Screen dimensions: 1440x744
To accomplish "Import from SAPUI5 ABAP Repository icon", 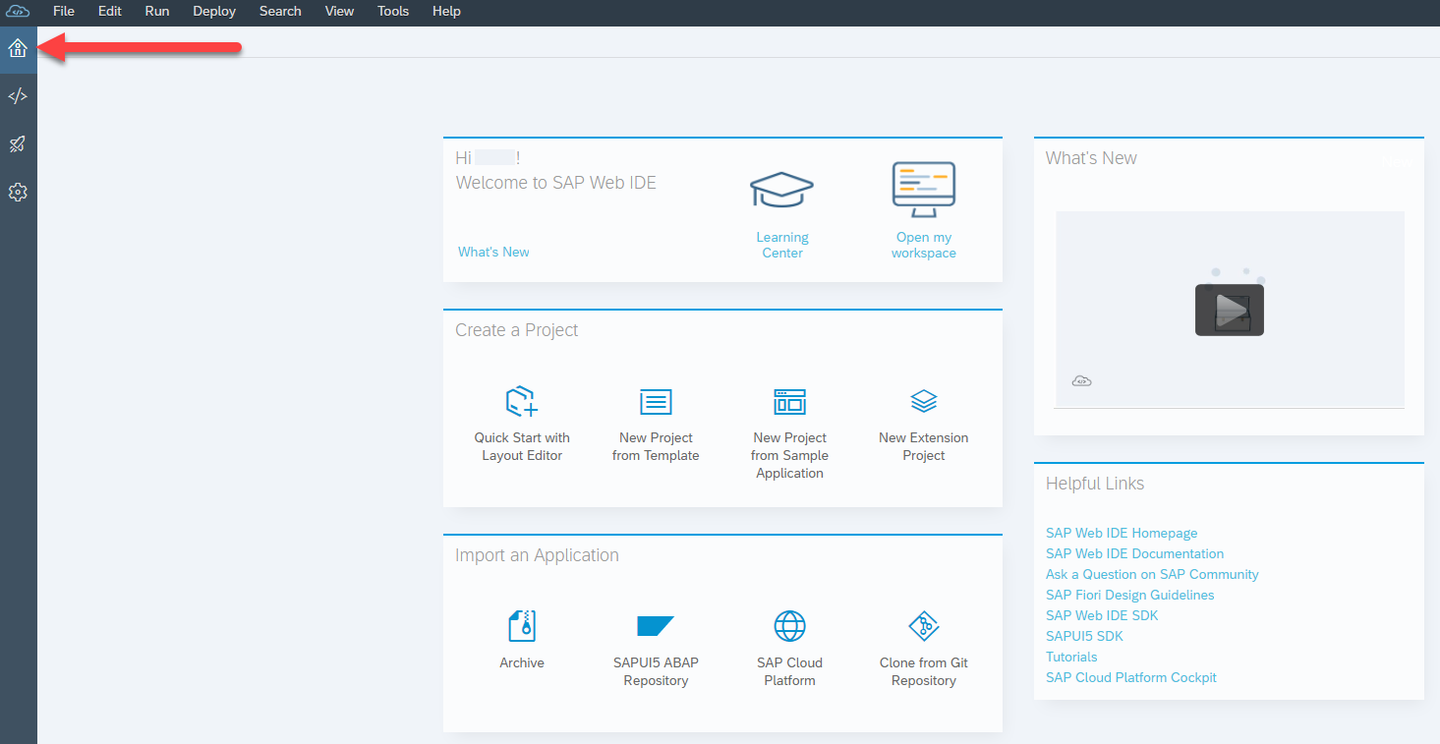I will click(x=656, y=626).
